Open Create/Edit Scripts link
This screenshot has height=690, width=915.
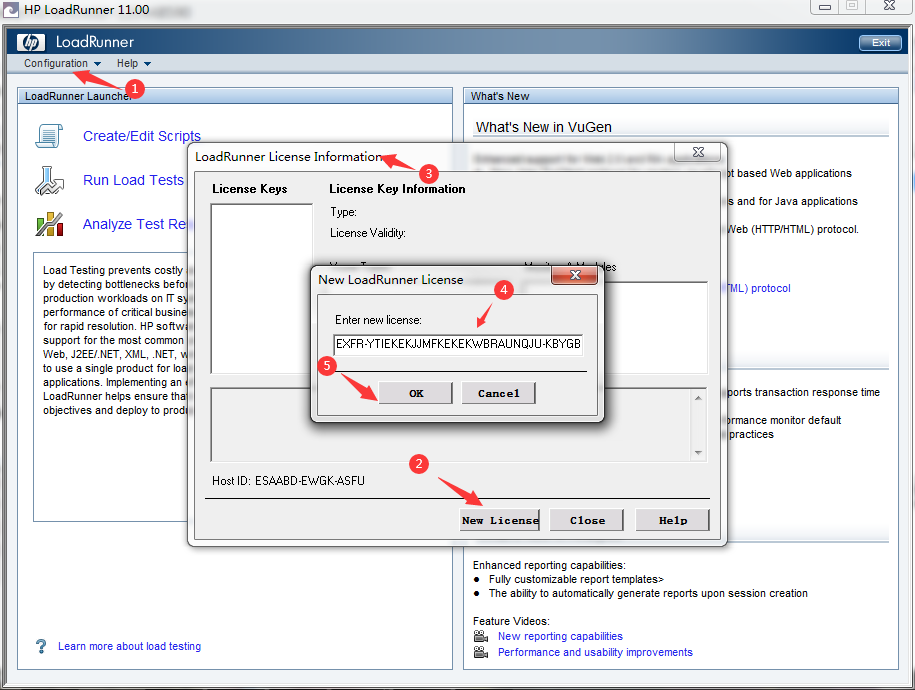tap(142, 136)
